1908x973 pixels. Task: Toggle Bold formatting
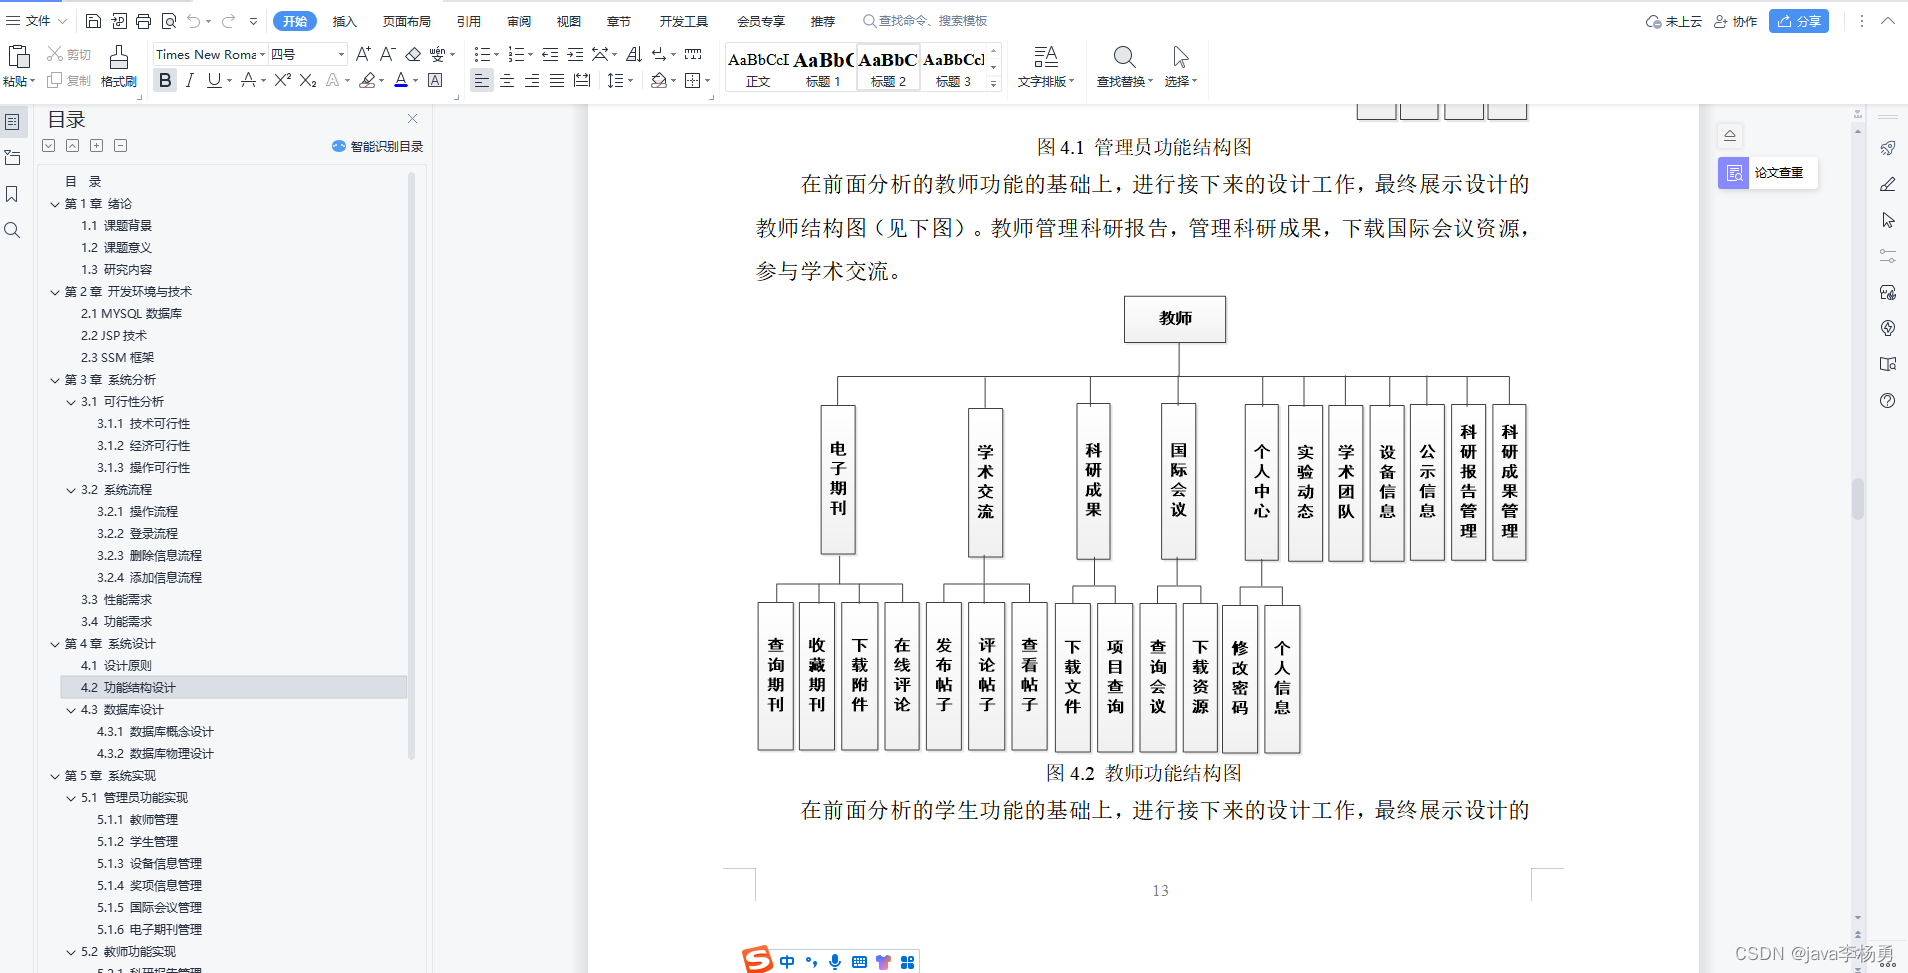click(x=165, y=80)
